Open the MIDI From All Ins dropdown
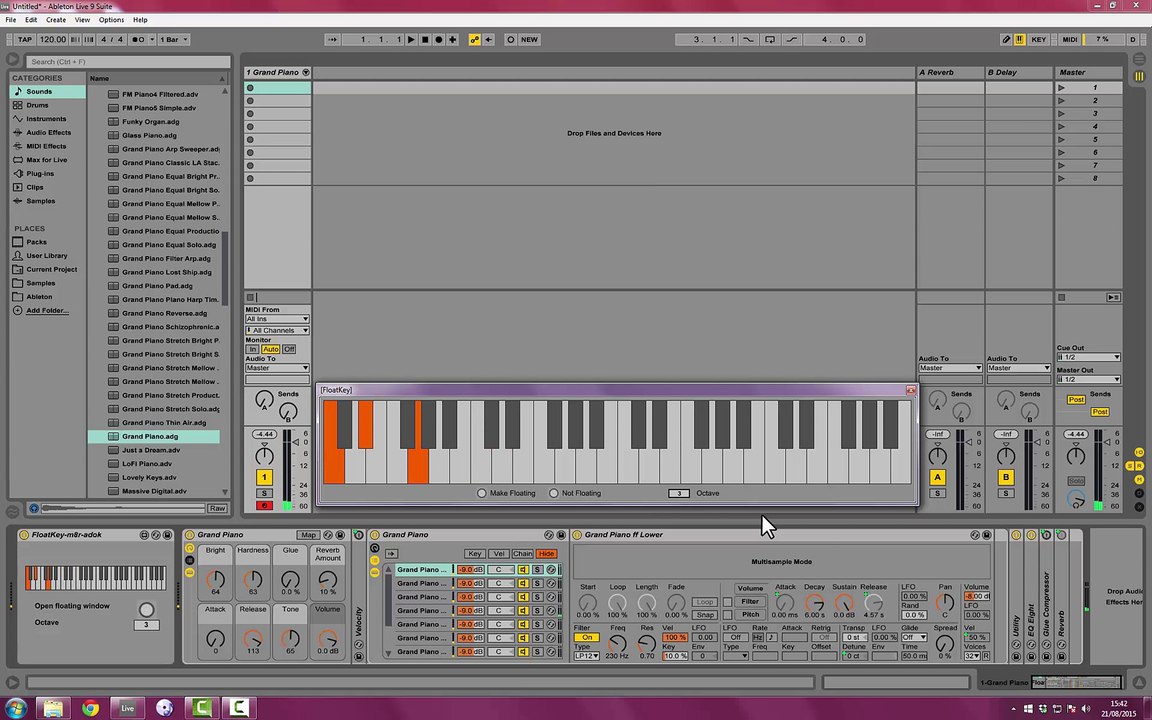This screenshot has height=720, width=1152. (277, 319)
